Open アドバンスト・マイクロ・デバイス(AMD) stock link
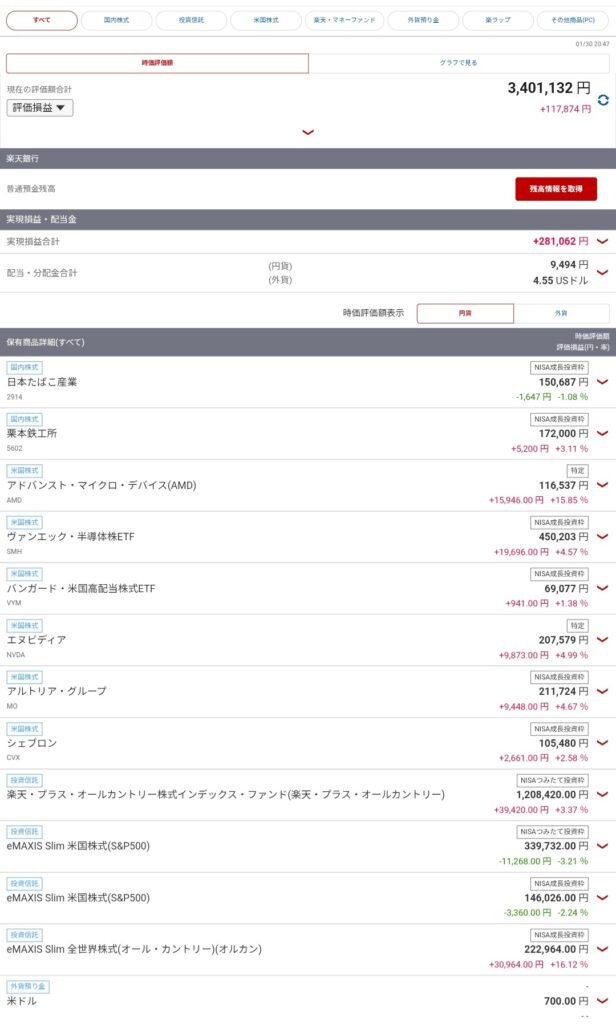Screen dimensions: 616x1024 tap(102, 485)
